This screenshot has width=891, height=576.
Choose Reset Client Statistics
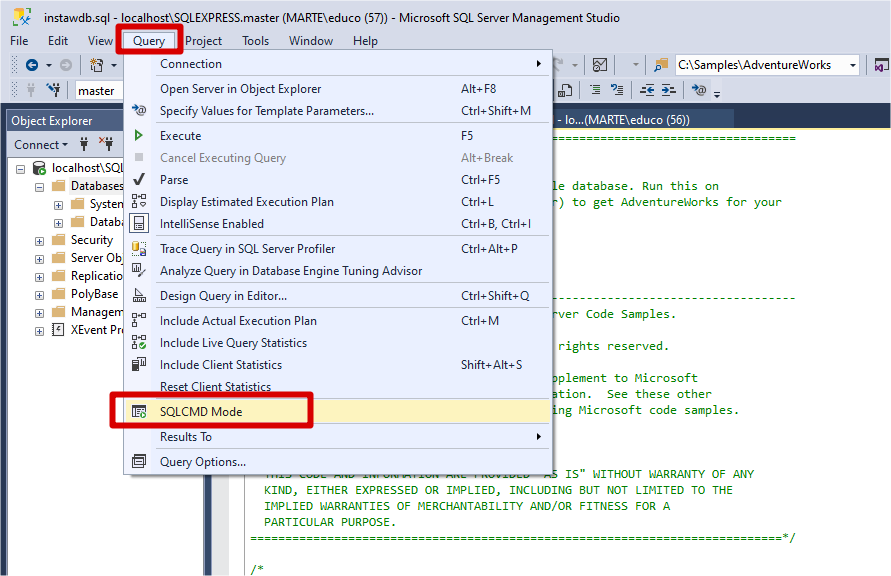(339, 386)
